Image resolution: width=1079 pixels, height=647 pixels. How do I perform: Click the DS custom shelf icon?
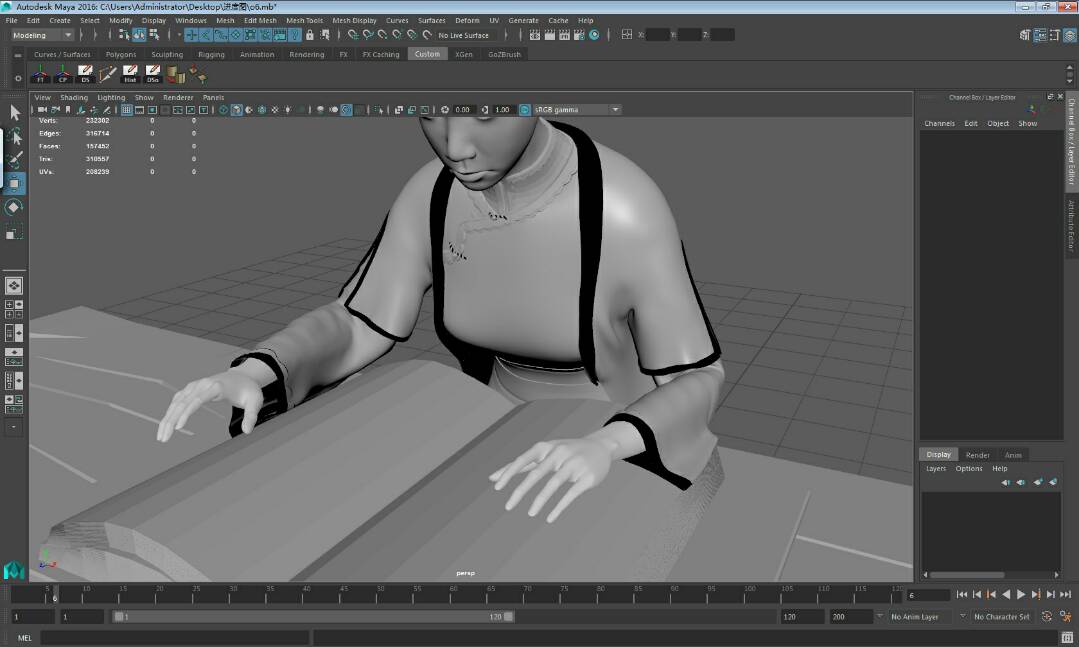(85, 74)
